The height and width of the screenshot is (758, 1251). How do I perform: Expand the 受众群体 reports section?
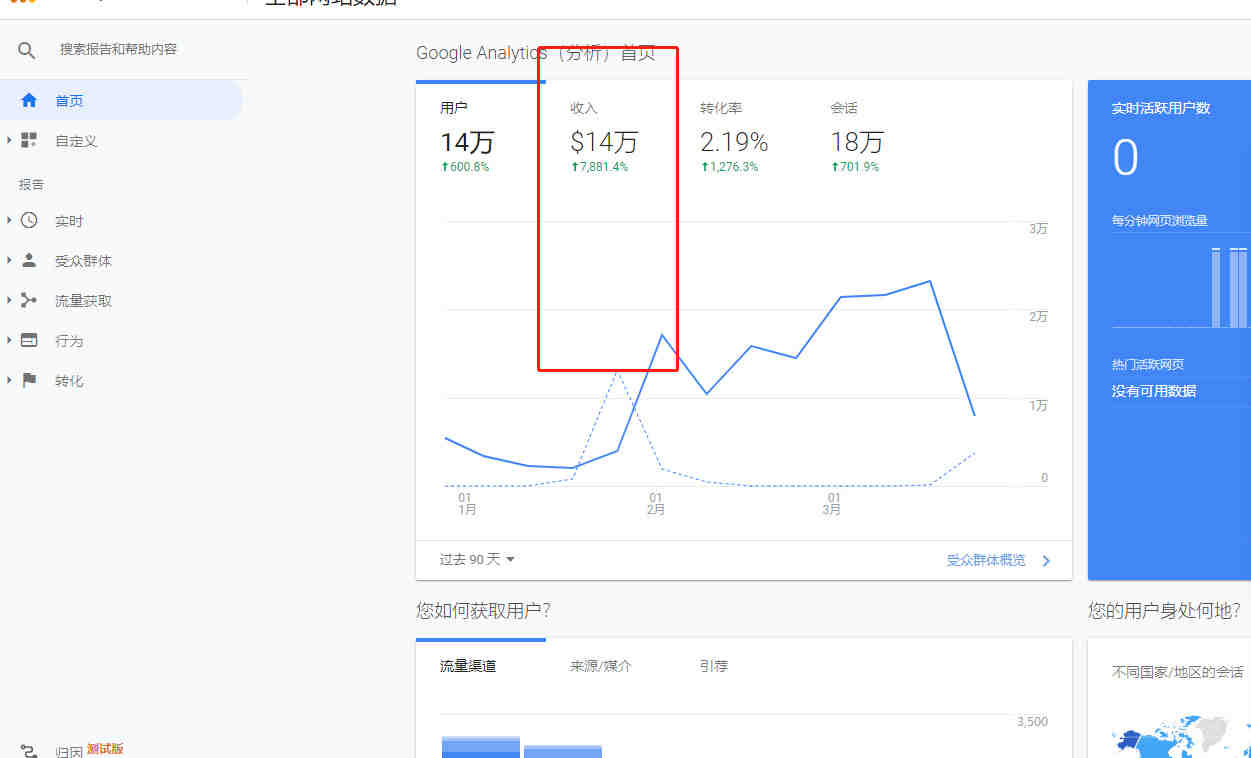[9, 260]
